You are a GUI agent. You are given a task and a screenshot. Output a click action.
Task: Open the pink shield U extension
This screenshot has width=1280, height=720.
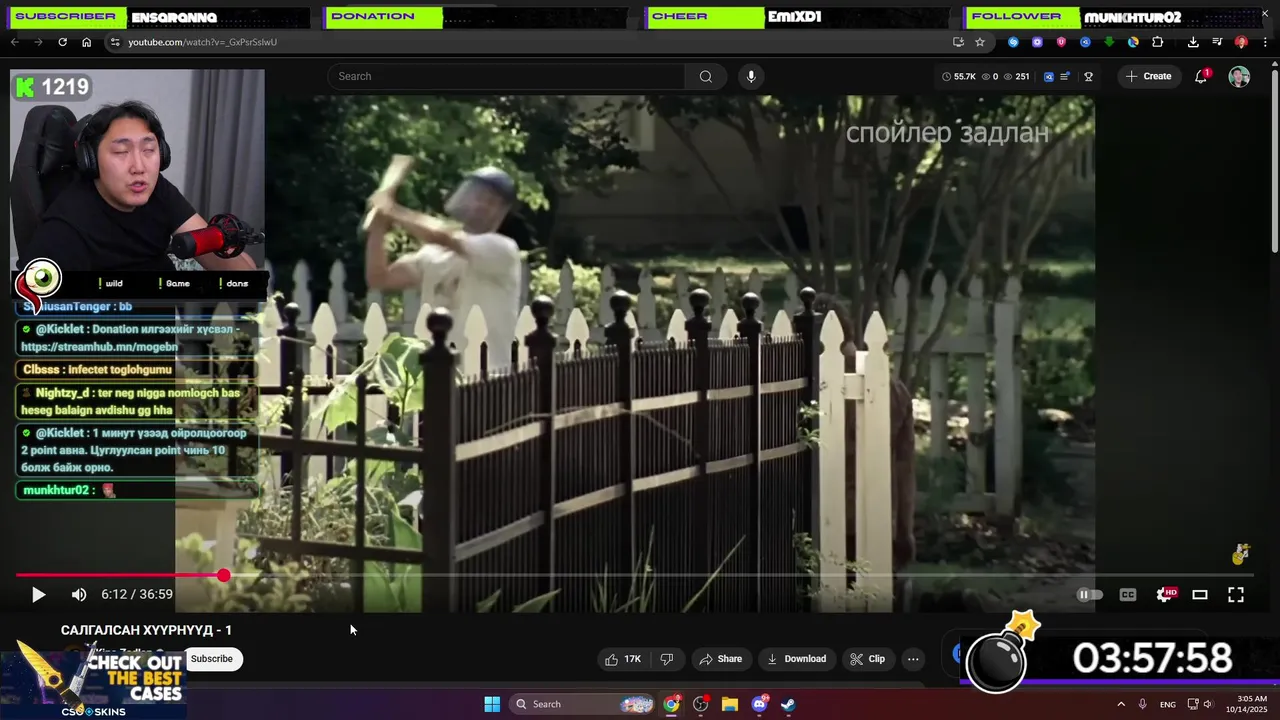[x=1061, y=42]
